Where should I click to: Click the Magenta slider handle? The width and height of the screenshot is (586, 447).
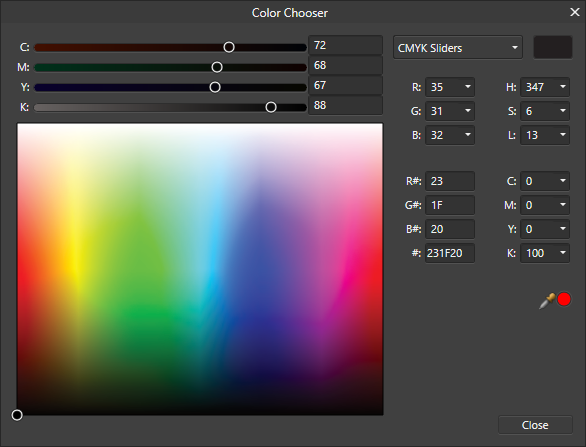[x=217, y=67]
